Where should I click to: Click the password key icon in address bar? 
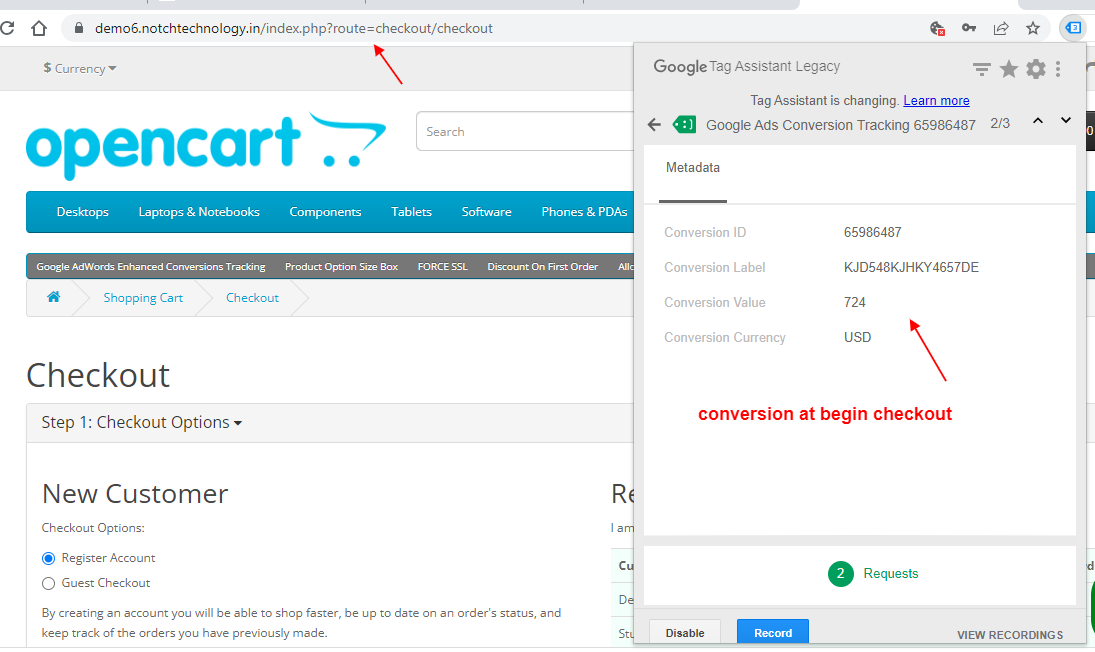coord(969,28)
